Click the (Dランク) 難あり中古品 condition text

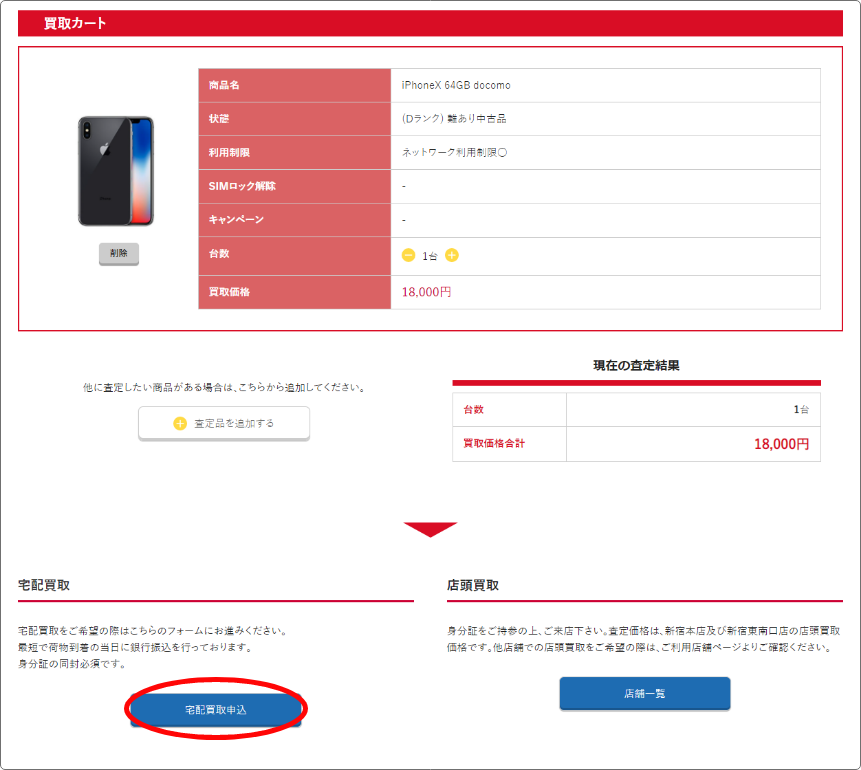[x=454, y=119]
